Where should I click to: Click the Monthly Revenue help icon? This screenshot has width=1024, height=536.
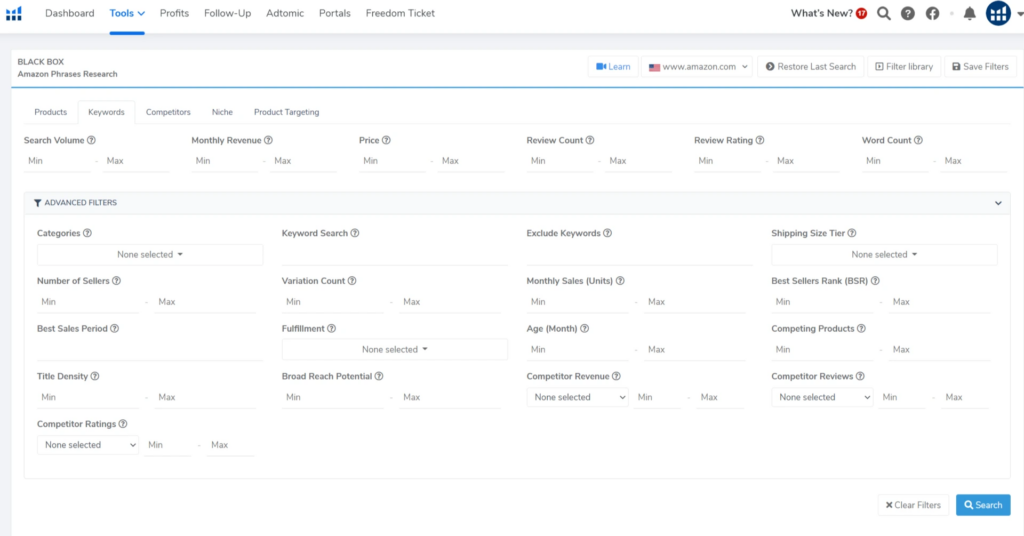(268, 140)
